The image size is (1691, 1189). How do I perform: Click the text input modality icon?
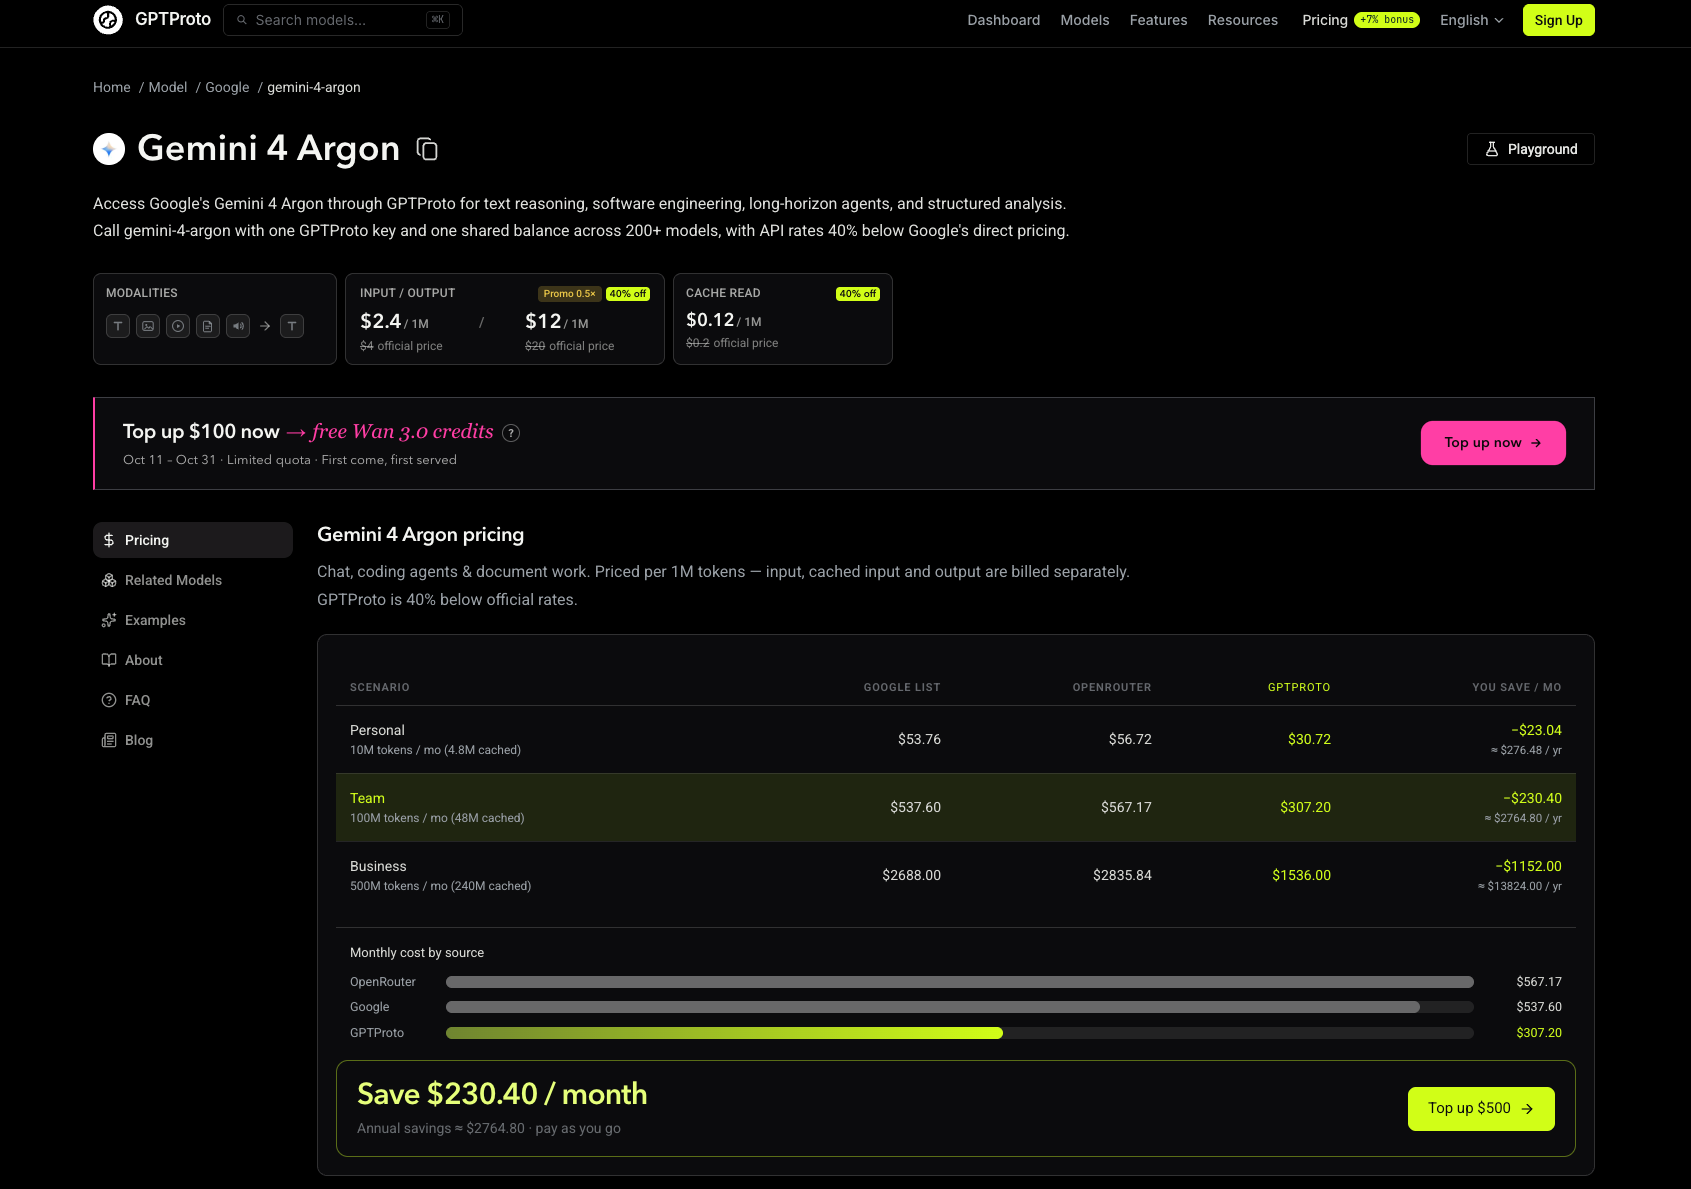tap(118, 326)
